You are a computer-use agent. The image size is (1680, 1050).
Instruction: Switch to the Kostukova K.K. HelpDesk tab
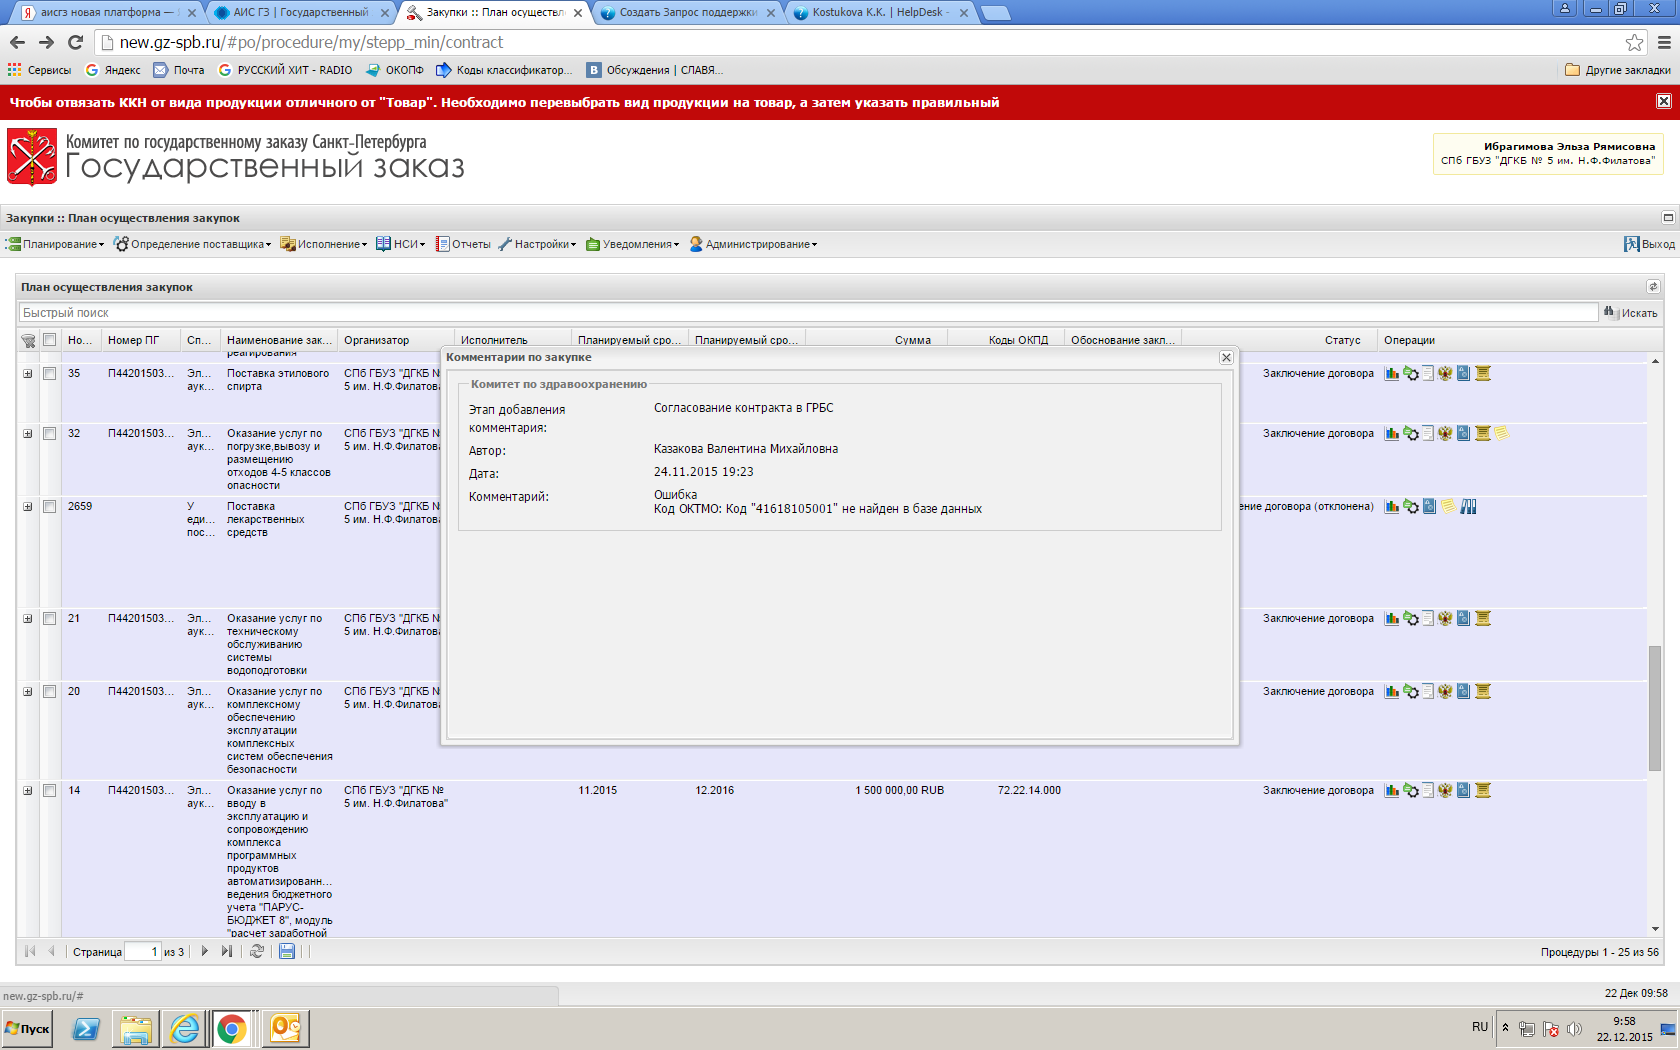pyautogui.click(x=880, y=13)
